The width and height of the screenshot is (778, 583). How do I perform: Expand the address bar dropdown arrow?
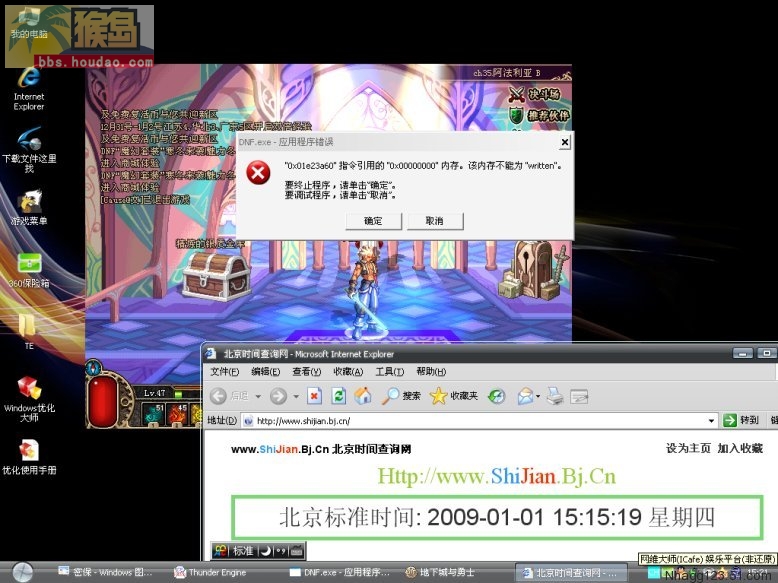point(711,421)
